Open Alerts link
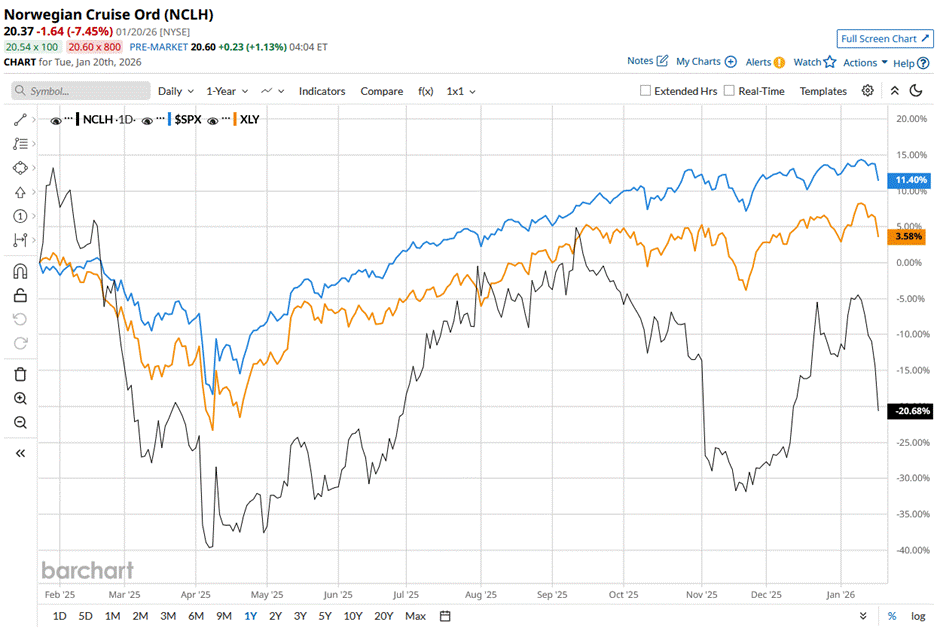 pyautogui.click(x=765, y=62)
